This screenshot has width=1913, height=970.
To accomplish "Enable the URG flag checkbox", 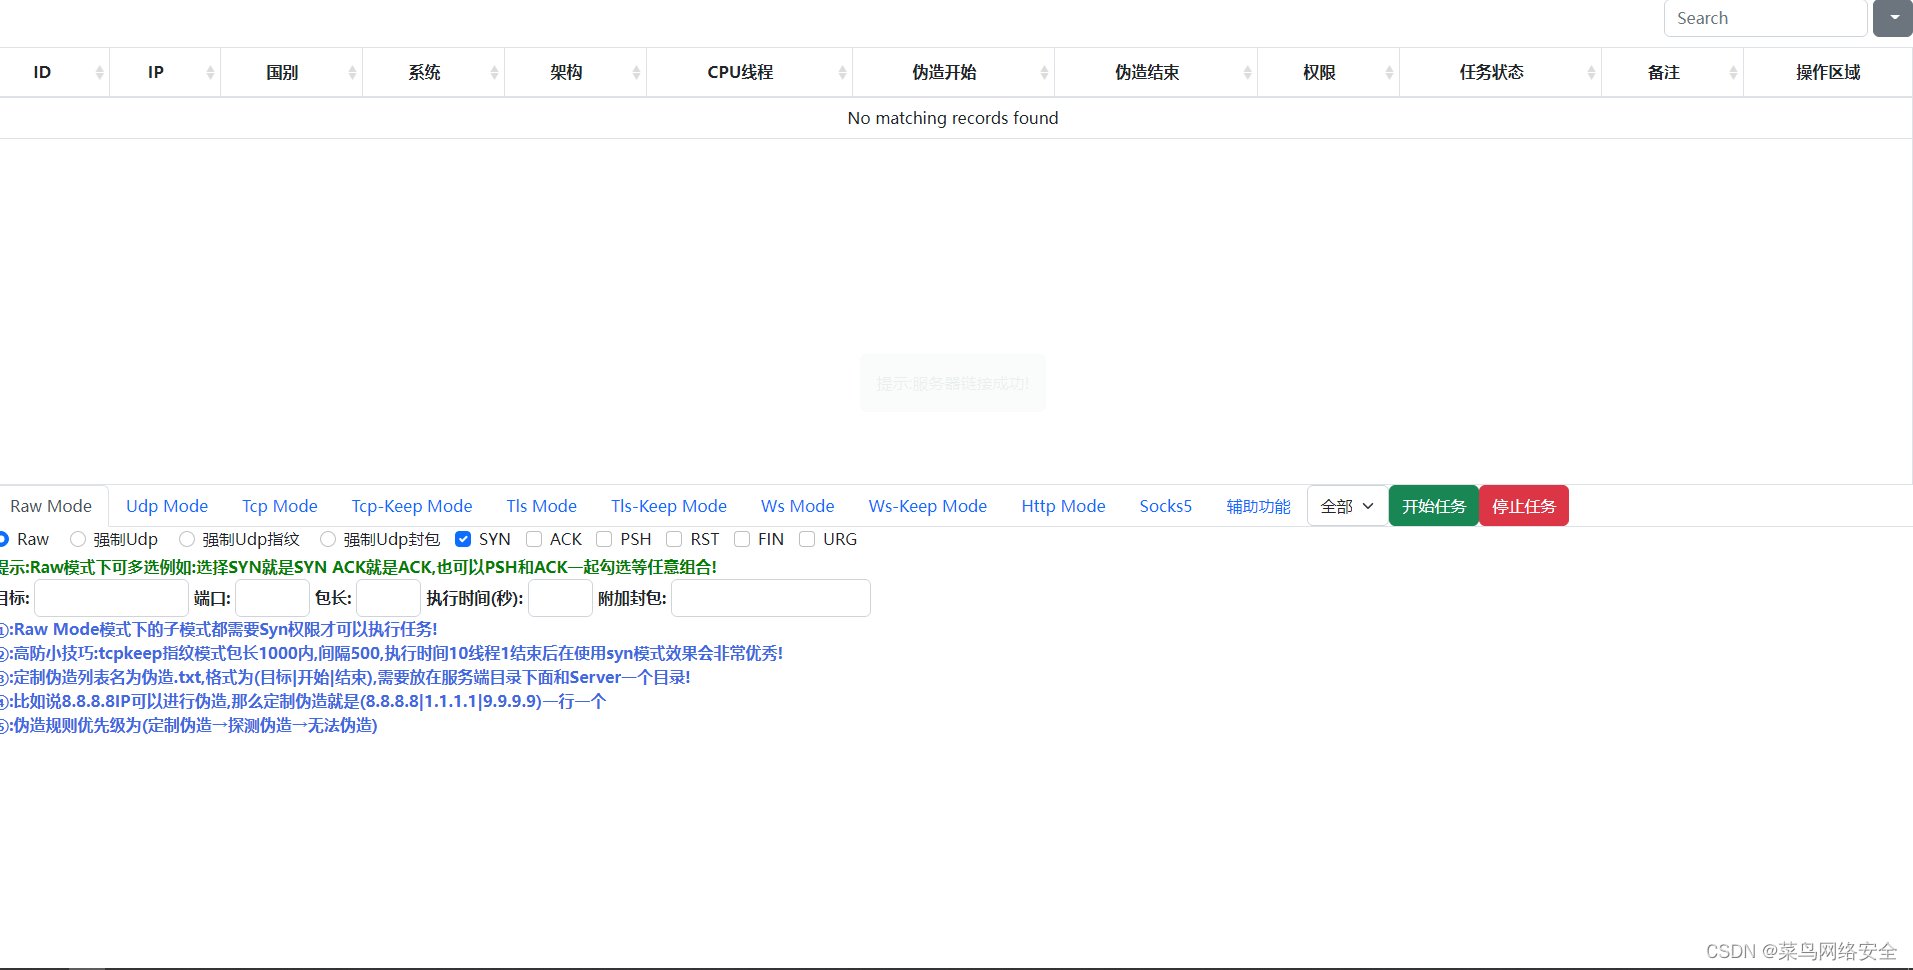I will click(x=807, y=539).
